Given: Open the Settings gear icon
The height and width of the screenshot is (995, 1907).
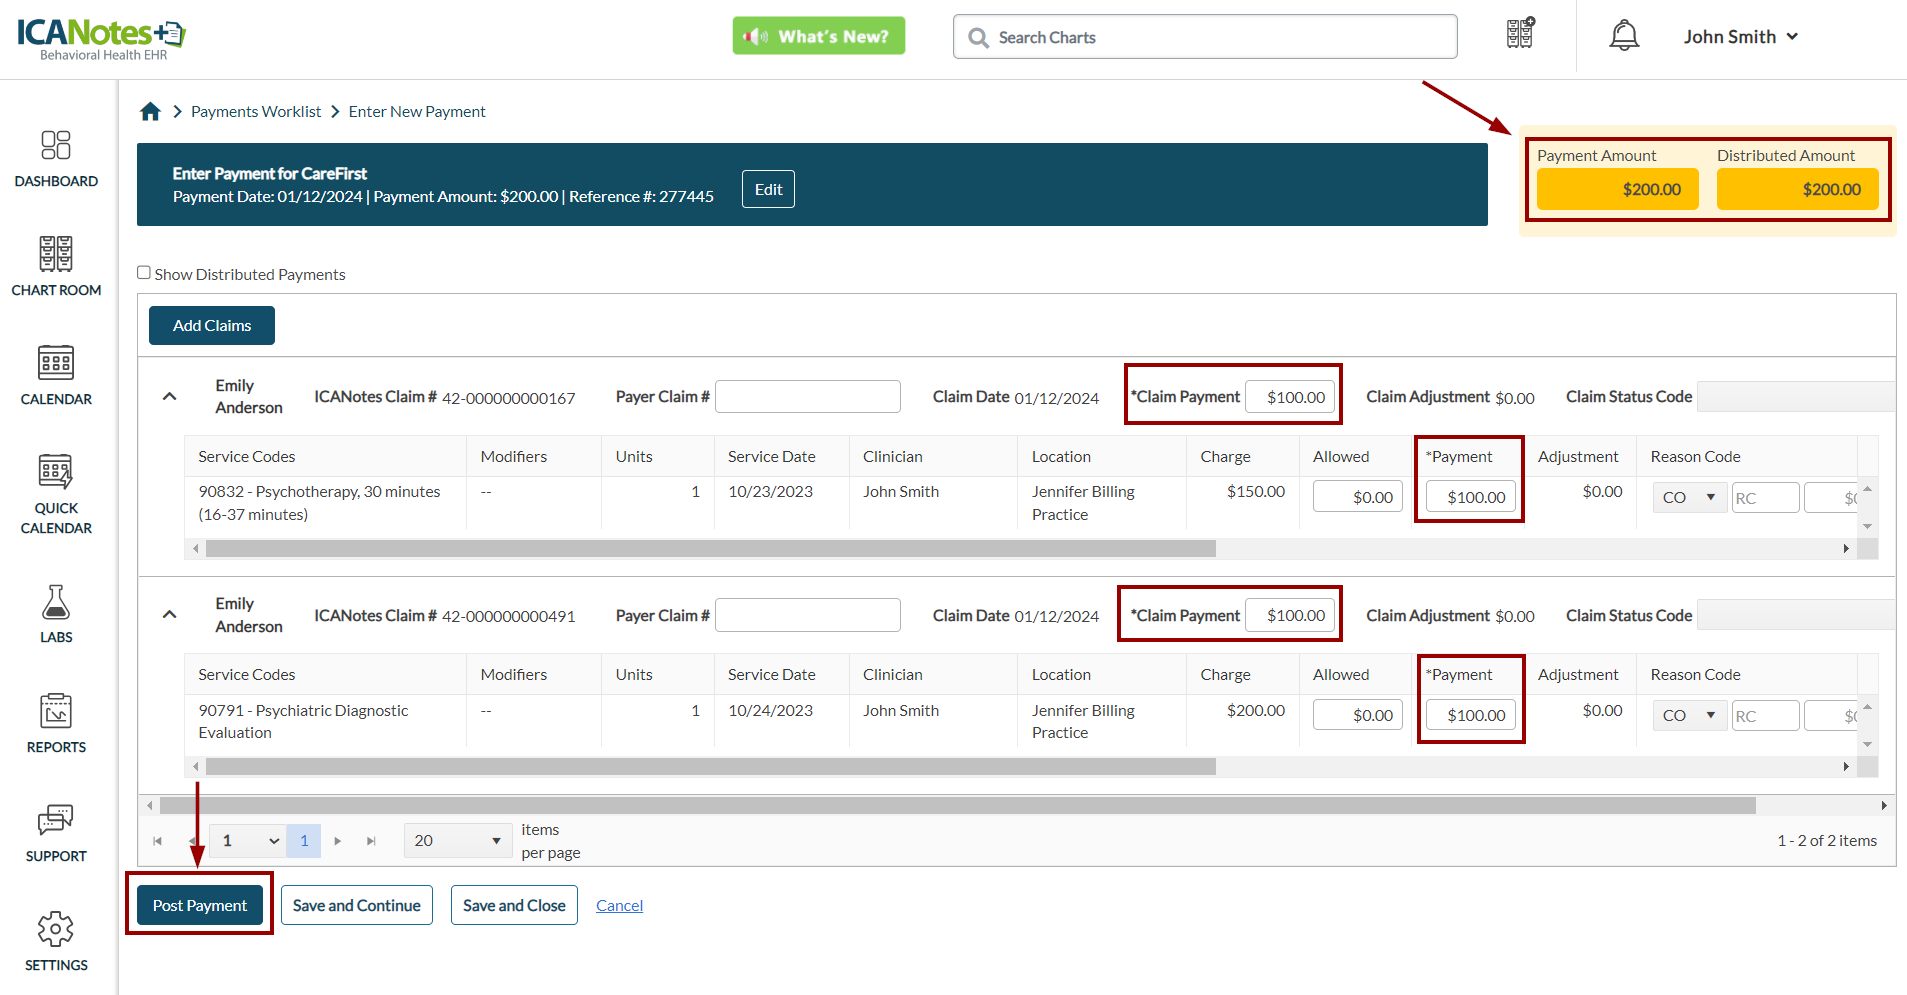Looking at the screenshot, I should click(x=56, y=940).
